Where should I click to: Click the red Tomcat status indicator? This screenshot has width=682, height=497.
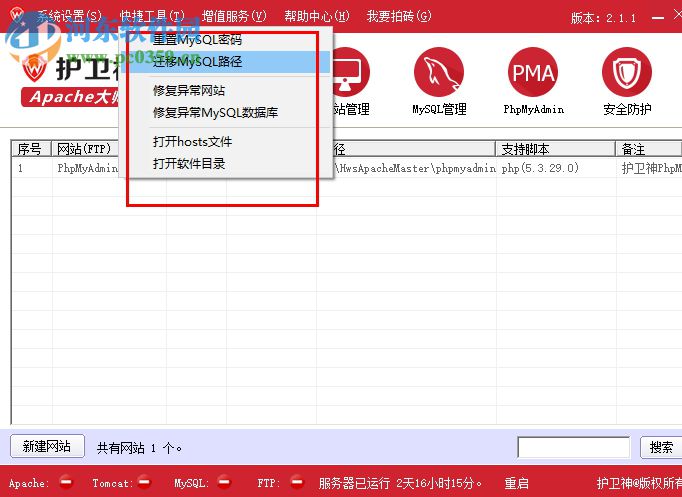point(144,482)
